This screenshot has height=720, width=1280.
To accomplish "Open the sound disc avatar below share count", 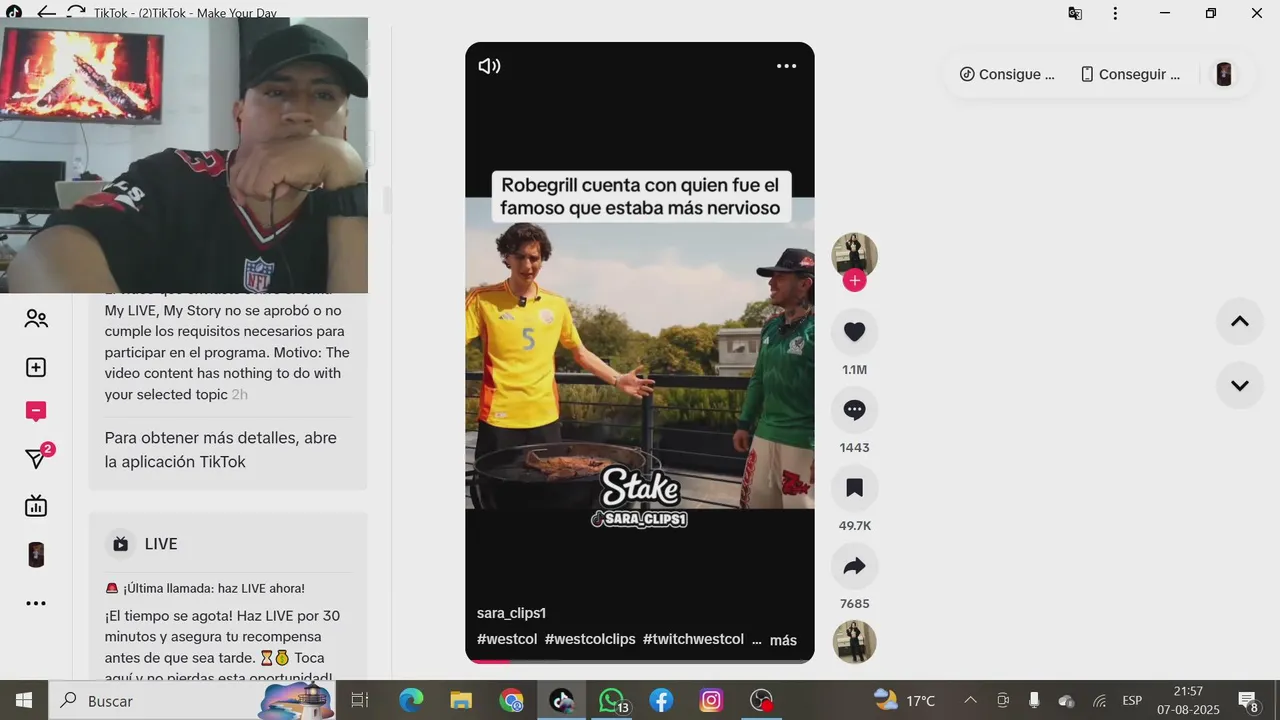I will point(854,642).
